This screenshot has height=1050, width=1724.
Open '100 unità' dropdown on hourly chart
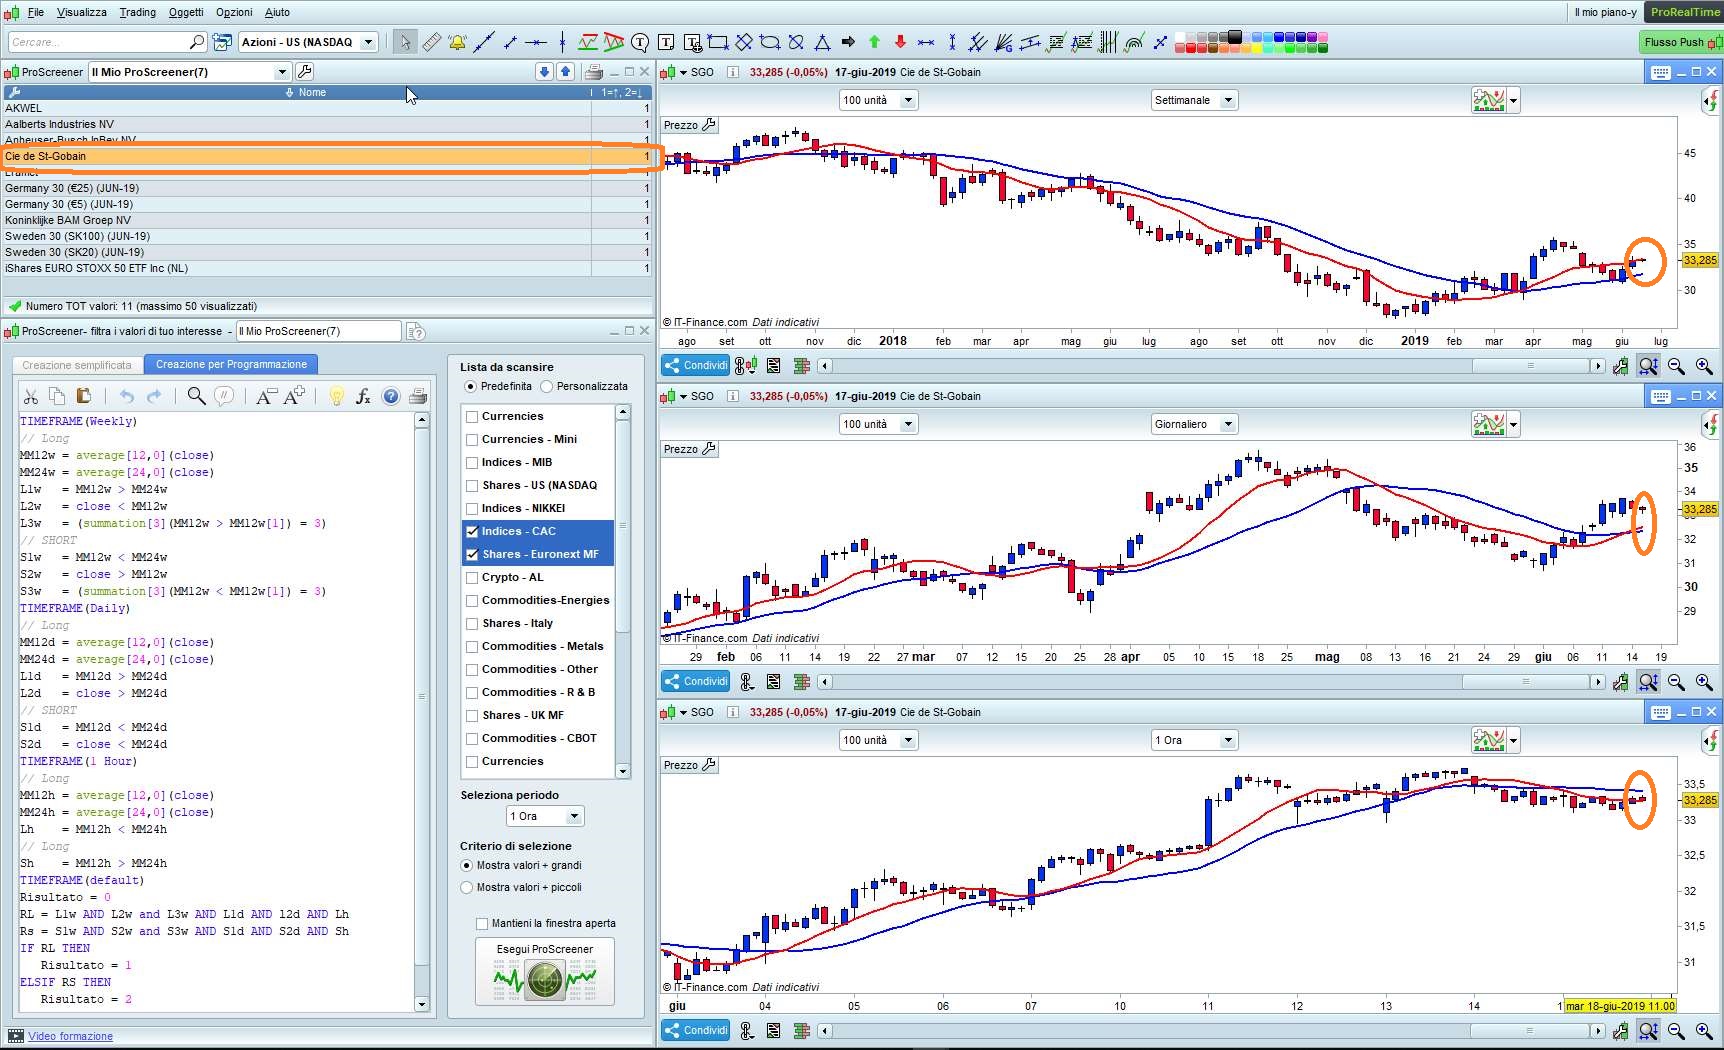(x=878, y=740)
